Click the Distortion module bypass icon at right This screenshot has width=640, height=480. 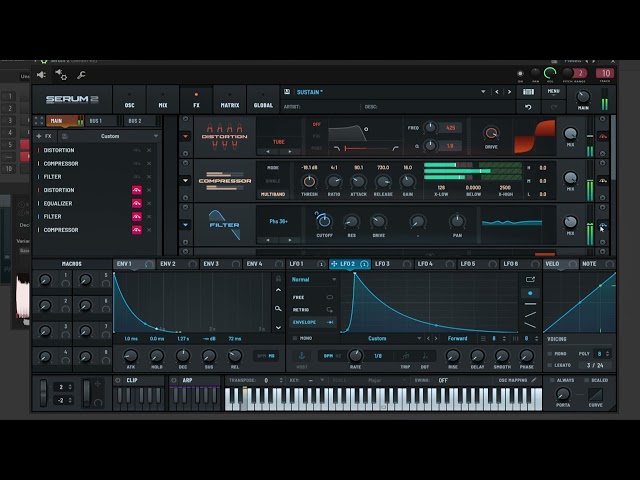tap(603, 136)
